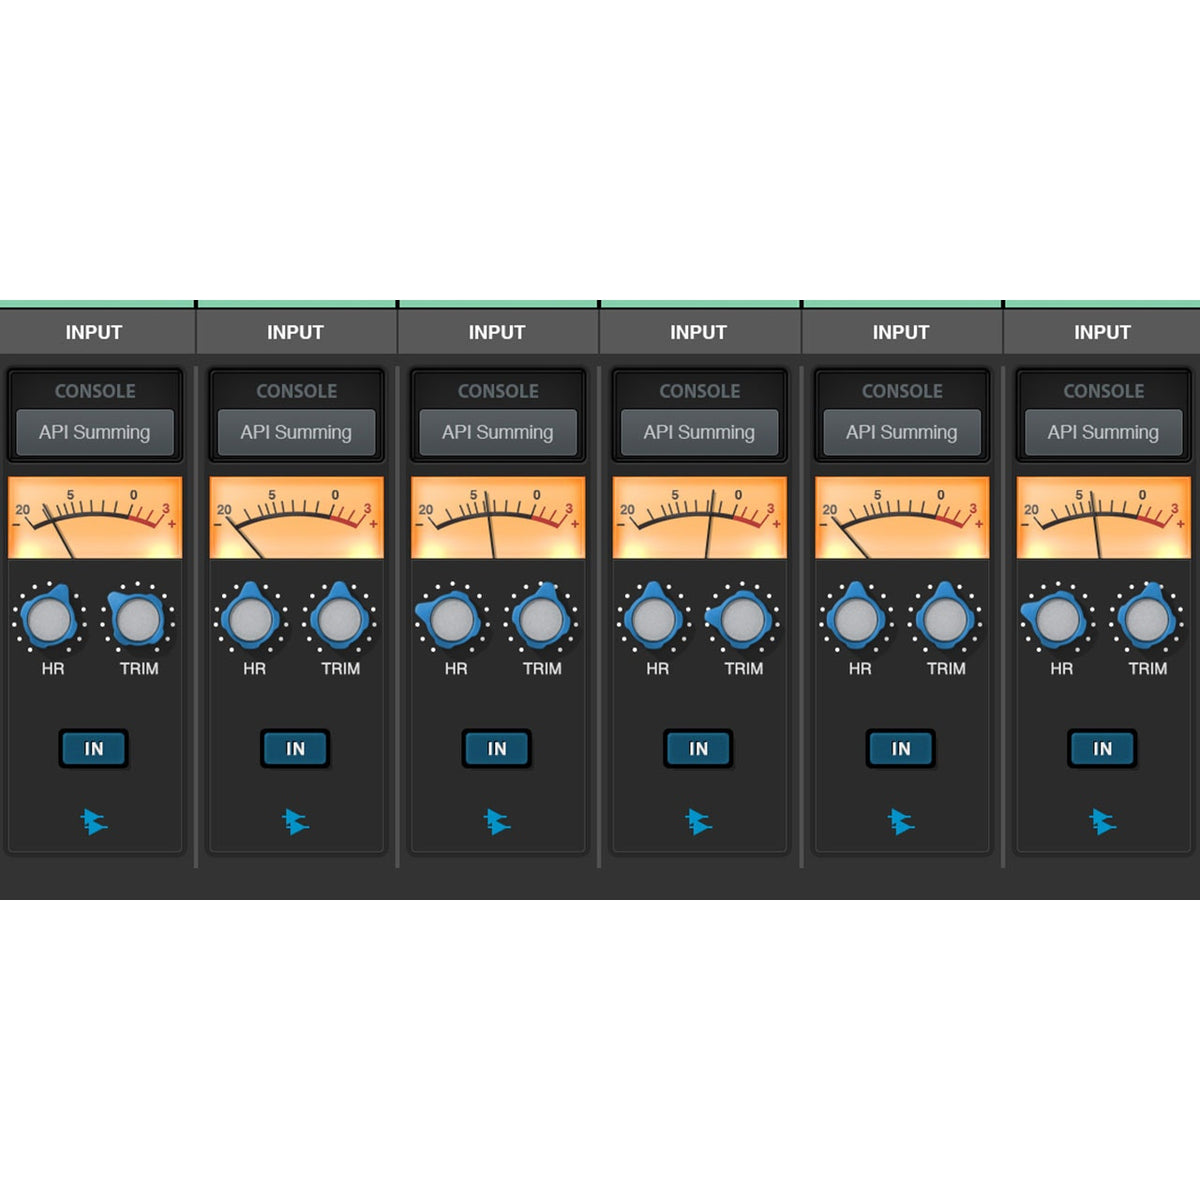Click the API logo in the fourth strip

(x=699, y=822)
